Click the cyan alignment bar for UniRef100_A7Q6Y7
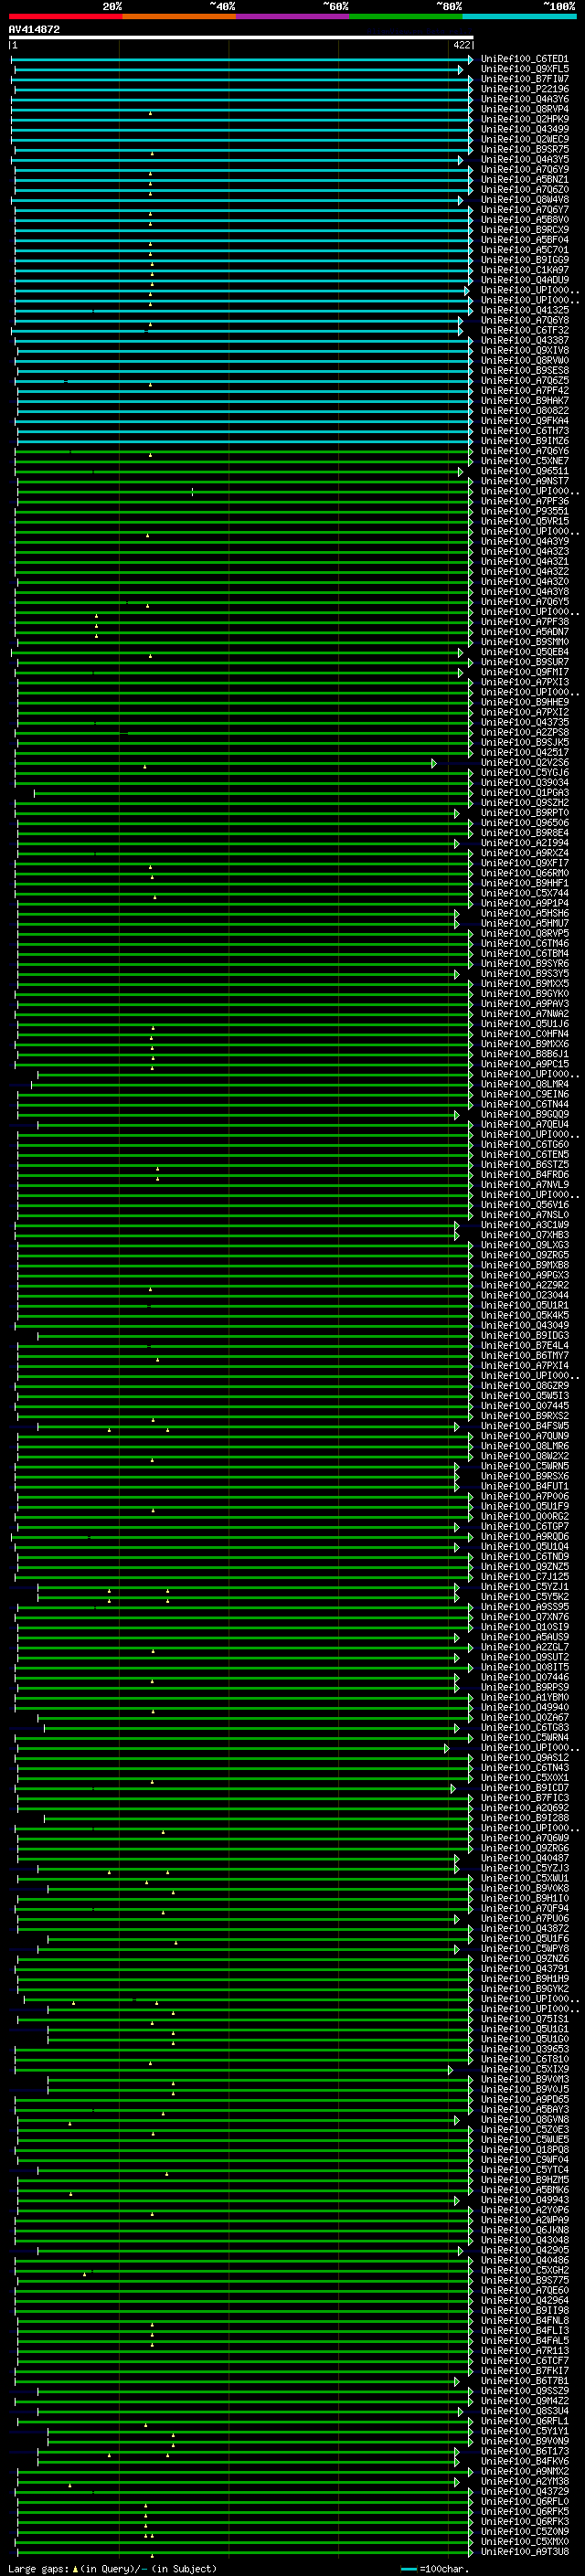Screen dimensions: 585x2576 (x=243, y=210)
